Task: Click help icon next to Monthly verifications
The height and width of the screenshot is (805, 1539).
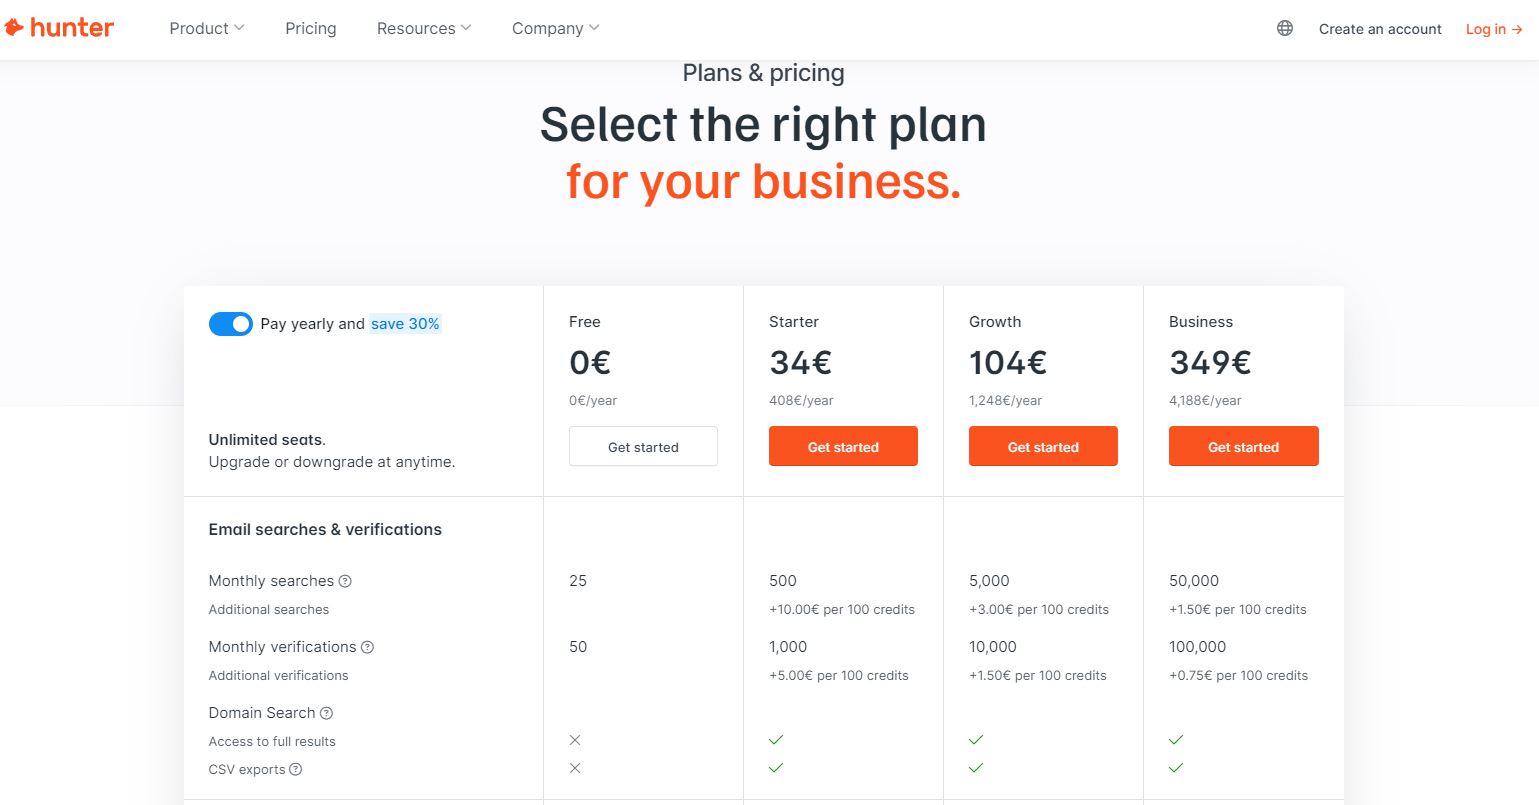Action: click(367, 647)
